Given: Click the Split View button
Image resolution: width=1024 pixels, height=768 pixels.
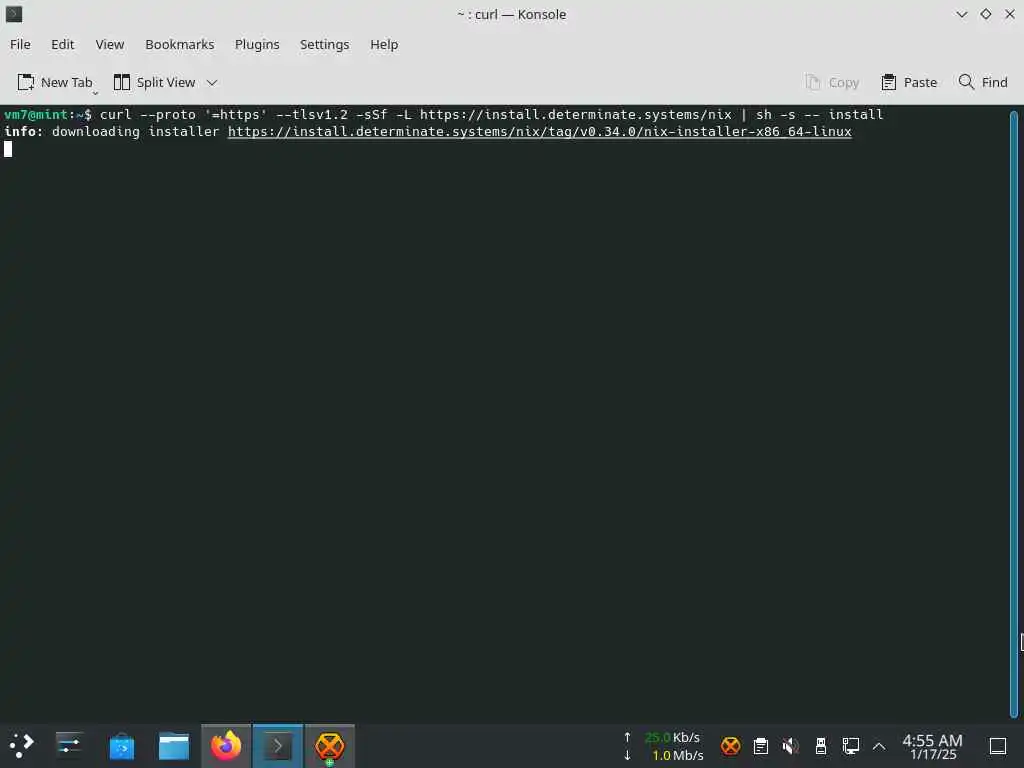Looking at the screenshot, I should [x=155, y=82].
